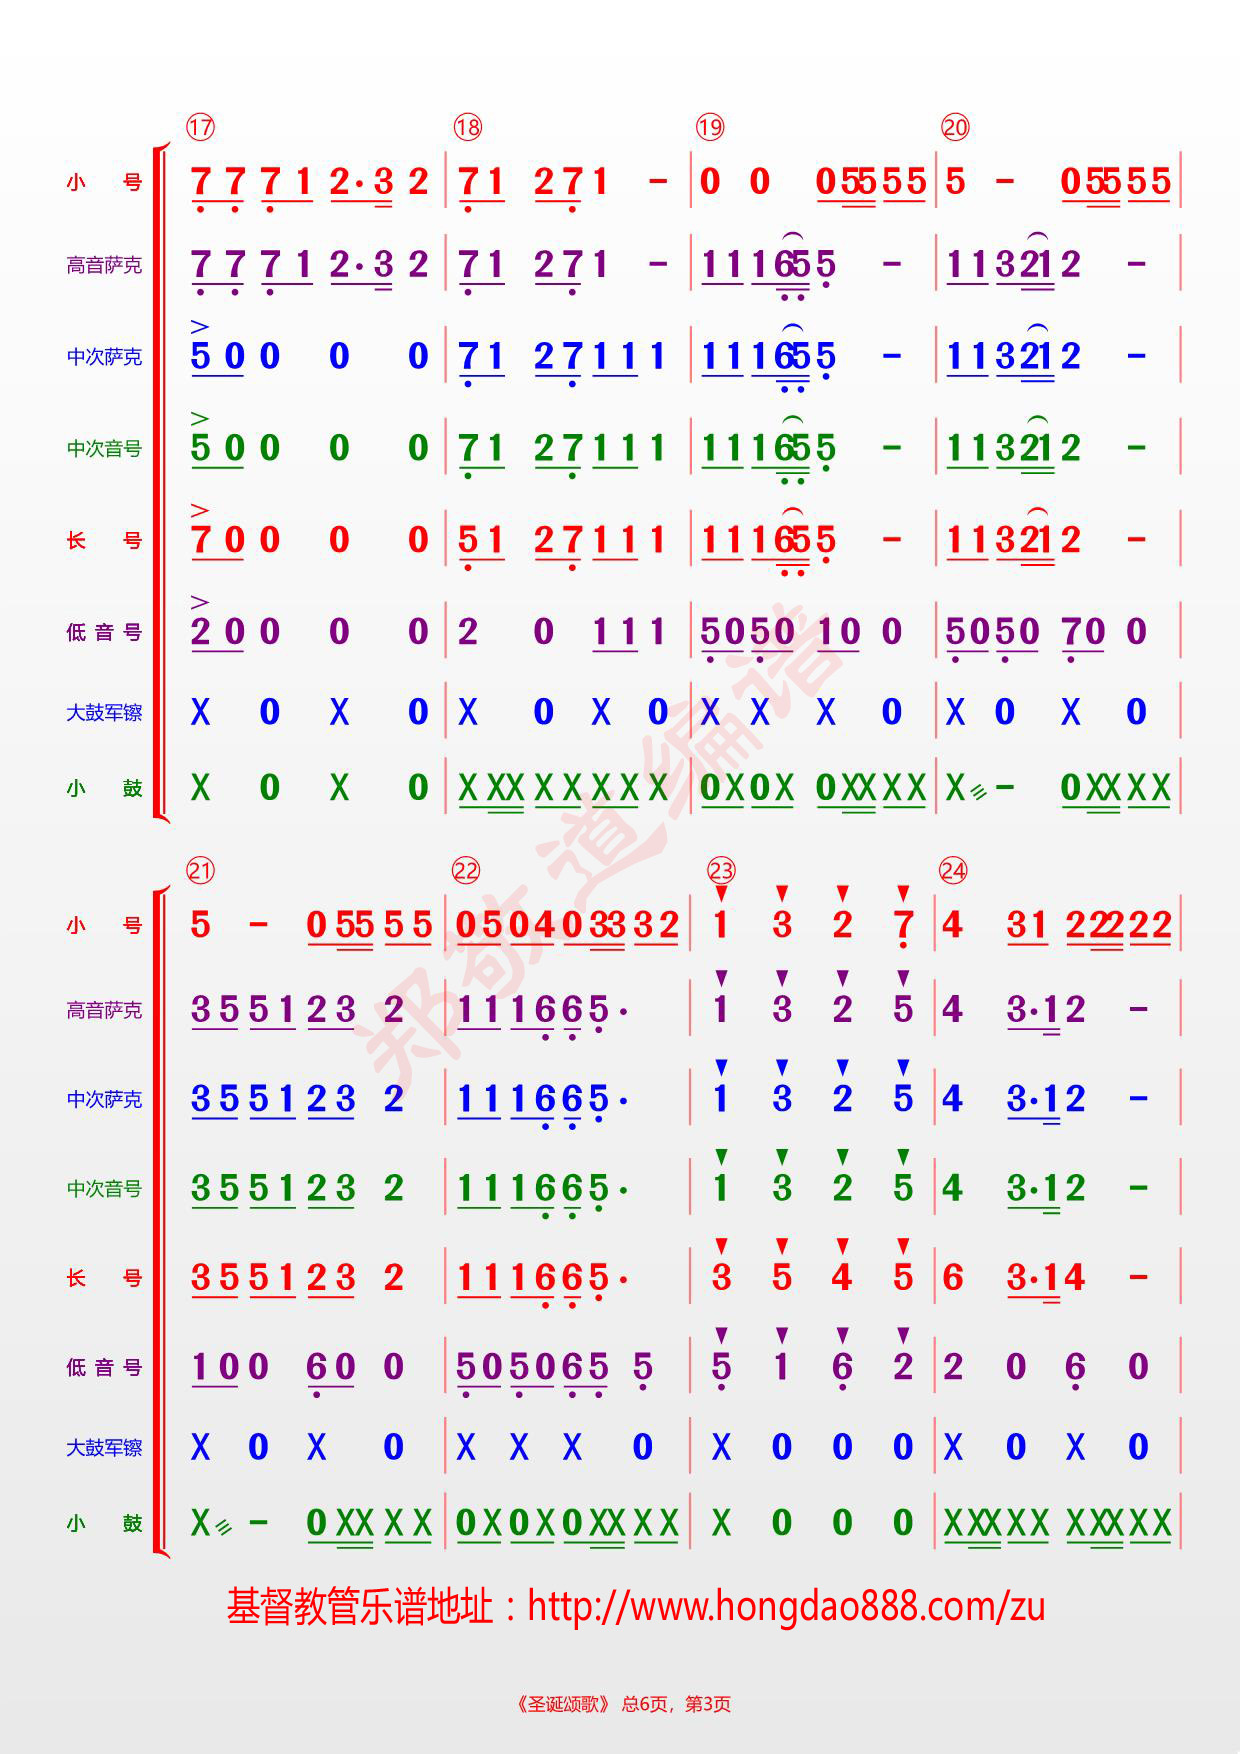This screenshot has height=1754, width=1240.
Task: Select the circled measure number 22 marker
Action: (x=466, y=870)
